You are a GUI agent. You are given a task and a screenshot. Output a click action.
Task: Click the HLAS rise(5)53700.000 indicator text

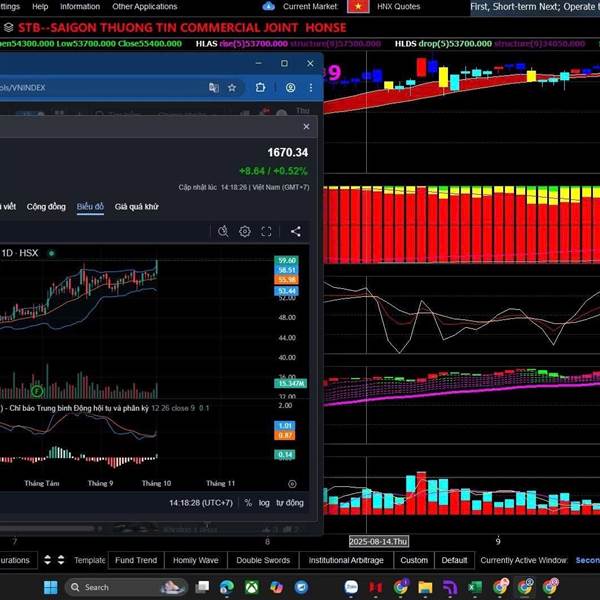241,44
